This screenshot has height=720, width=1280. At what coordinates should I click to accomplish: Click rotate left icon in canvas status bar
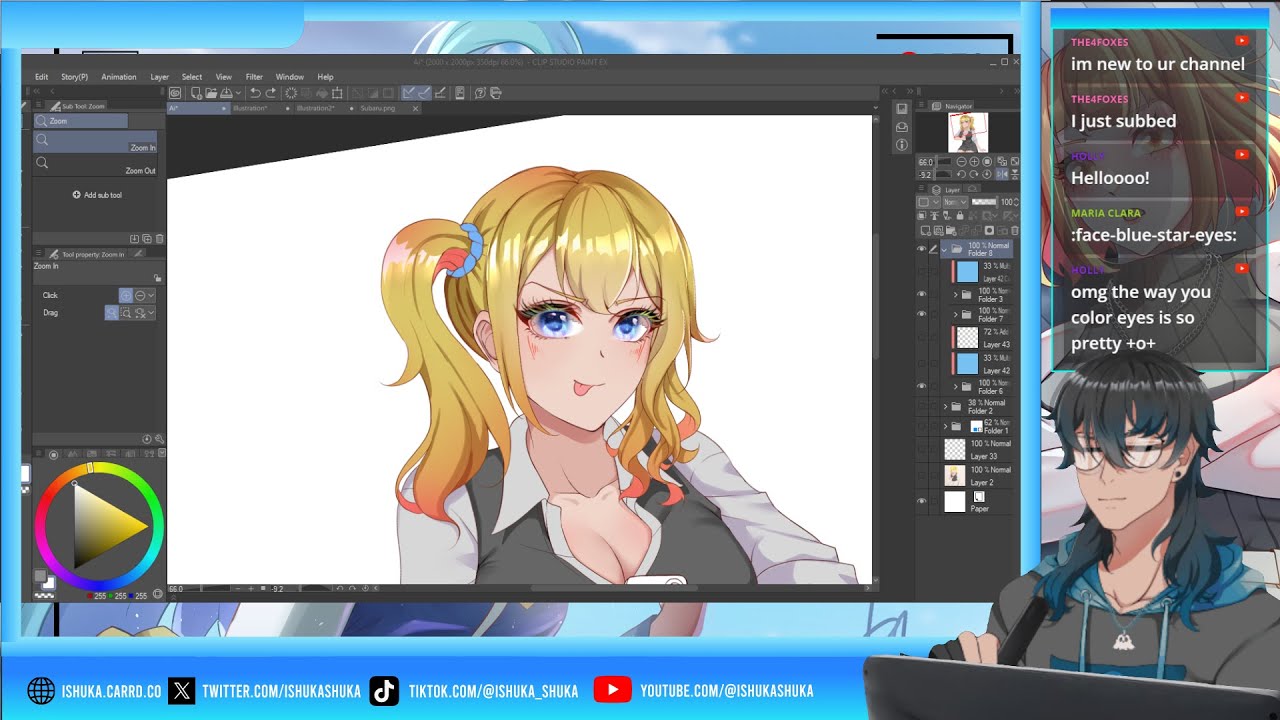pyautogui.click(x=340, y=588)
